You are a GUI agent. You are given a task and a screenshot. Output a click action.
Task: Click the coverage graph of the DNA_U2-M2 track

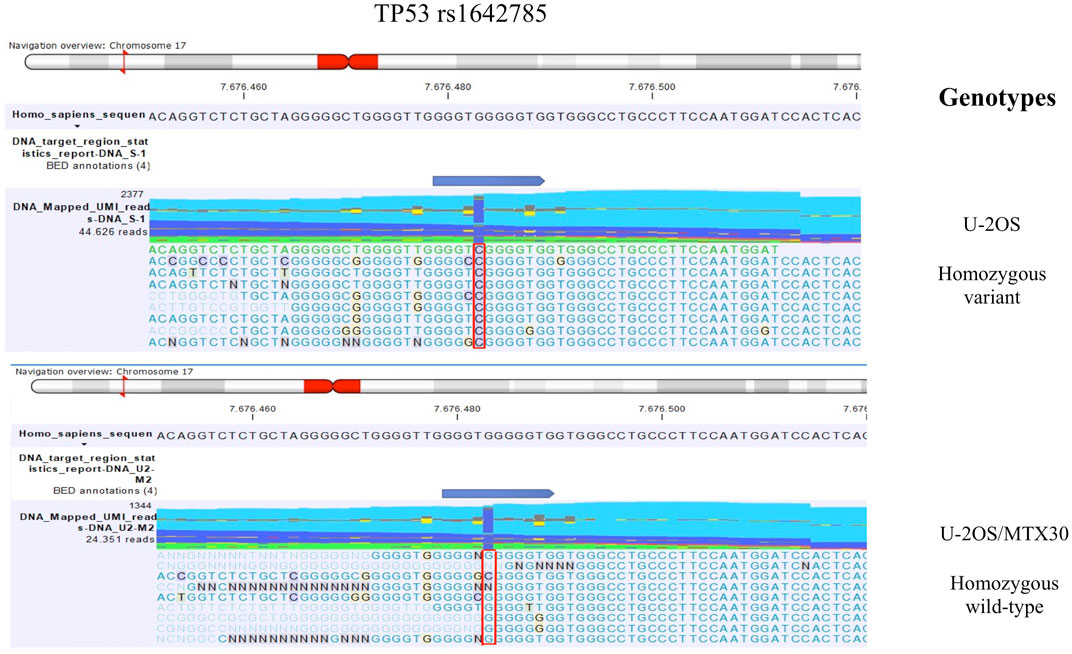point(511,527)
